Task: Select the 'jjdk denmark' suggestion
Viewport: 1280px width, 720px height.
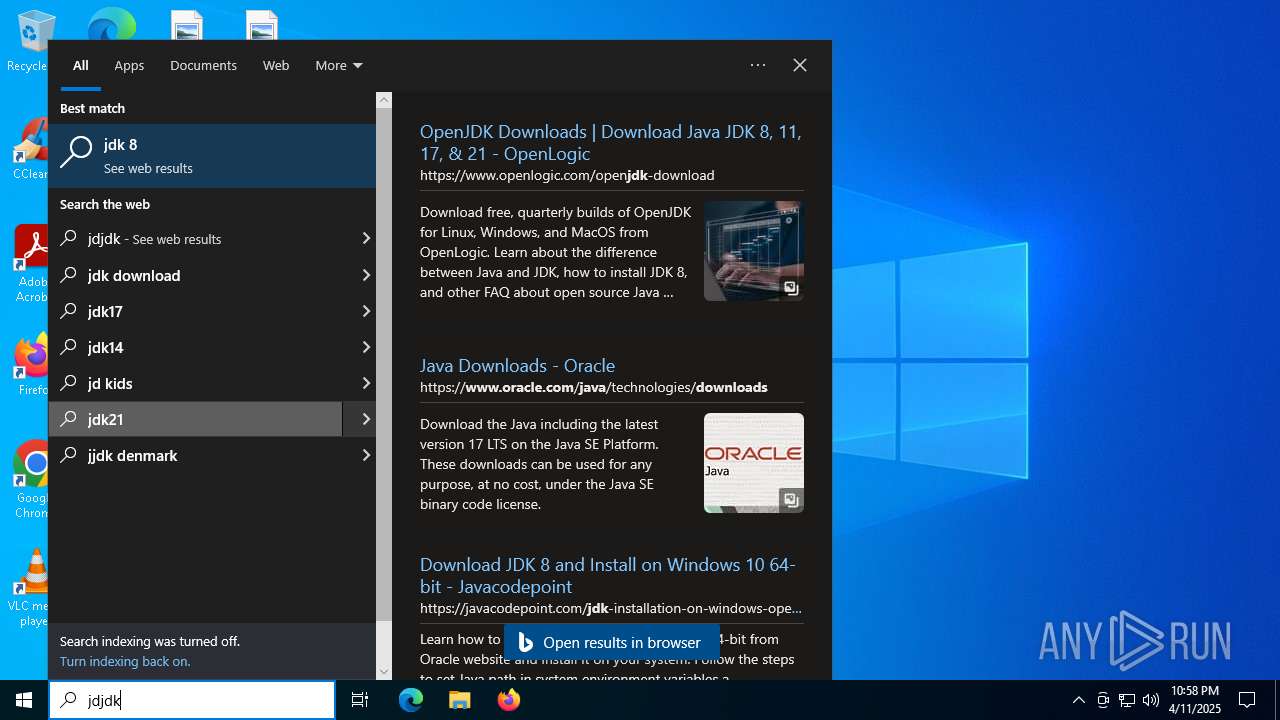Action: click(195, 455)
